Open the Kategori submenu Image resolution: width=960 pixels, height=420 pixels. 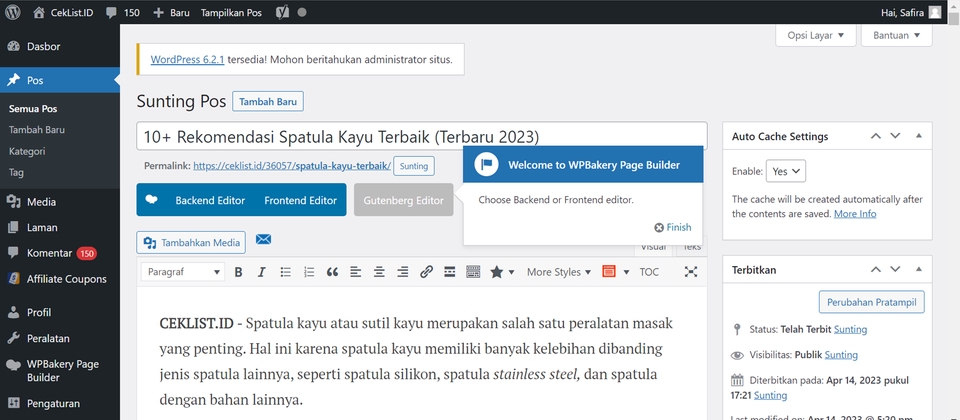(x=27, y=151)
